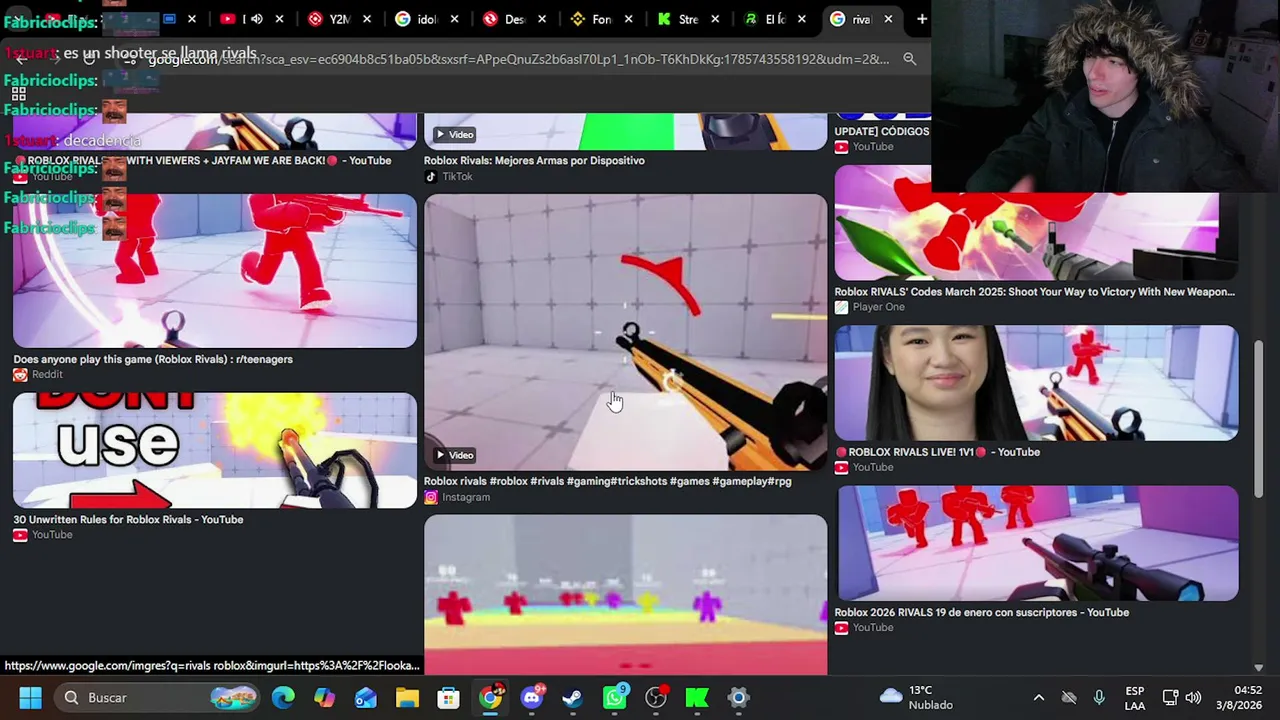Image resolution: width=1280 pixels, height=720 pixels.
Task: Click the scrollbar down arrow
Action: (x=1258, y=667)
